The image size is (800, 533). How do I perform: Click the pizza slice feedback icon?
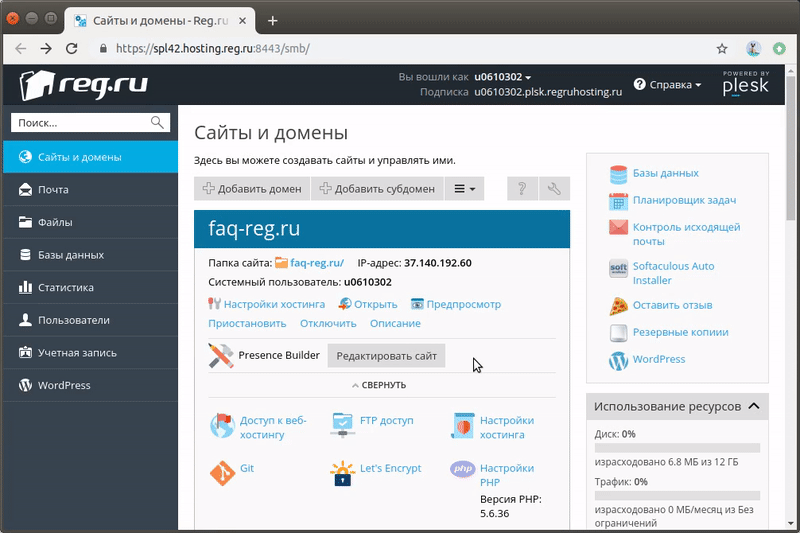click(618, 306)
